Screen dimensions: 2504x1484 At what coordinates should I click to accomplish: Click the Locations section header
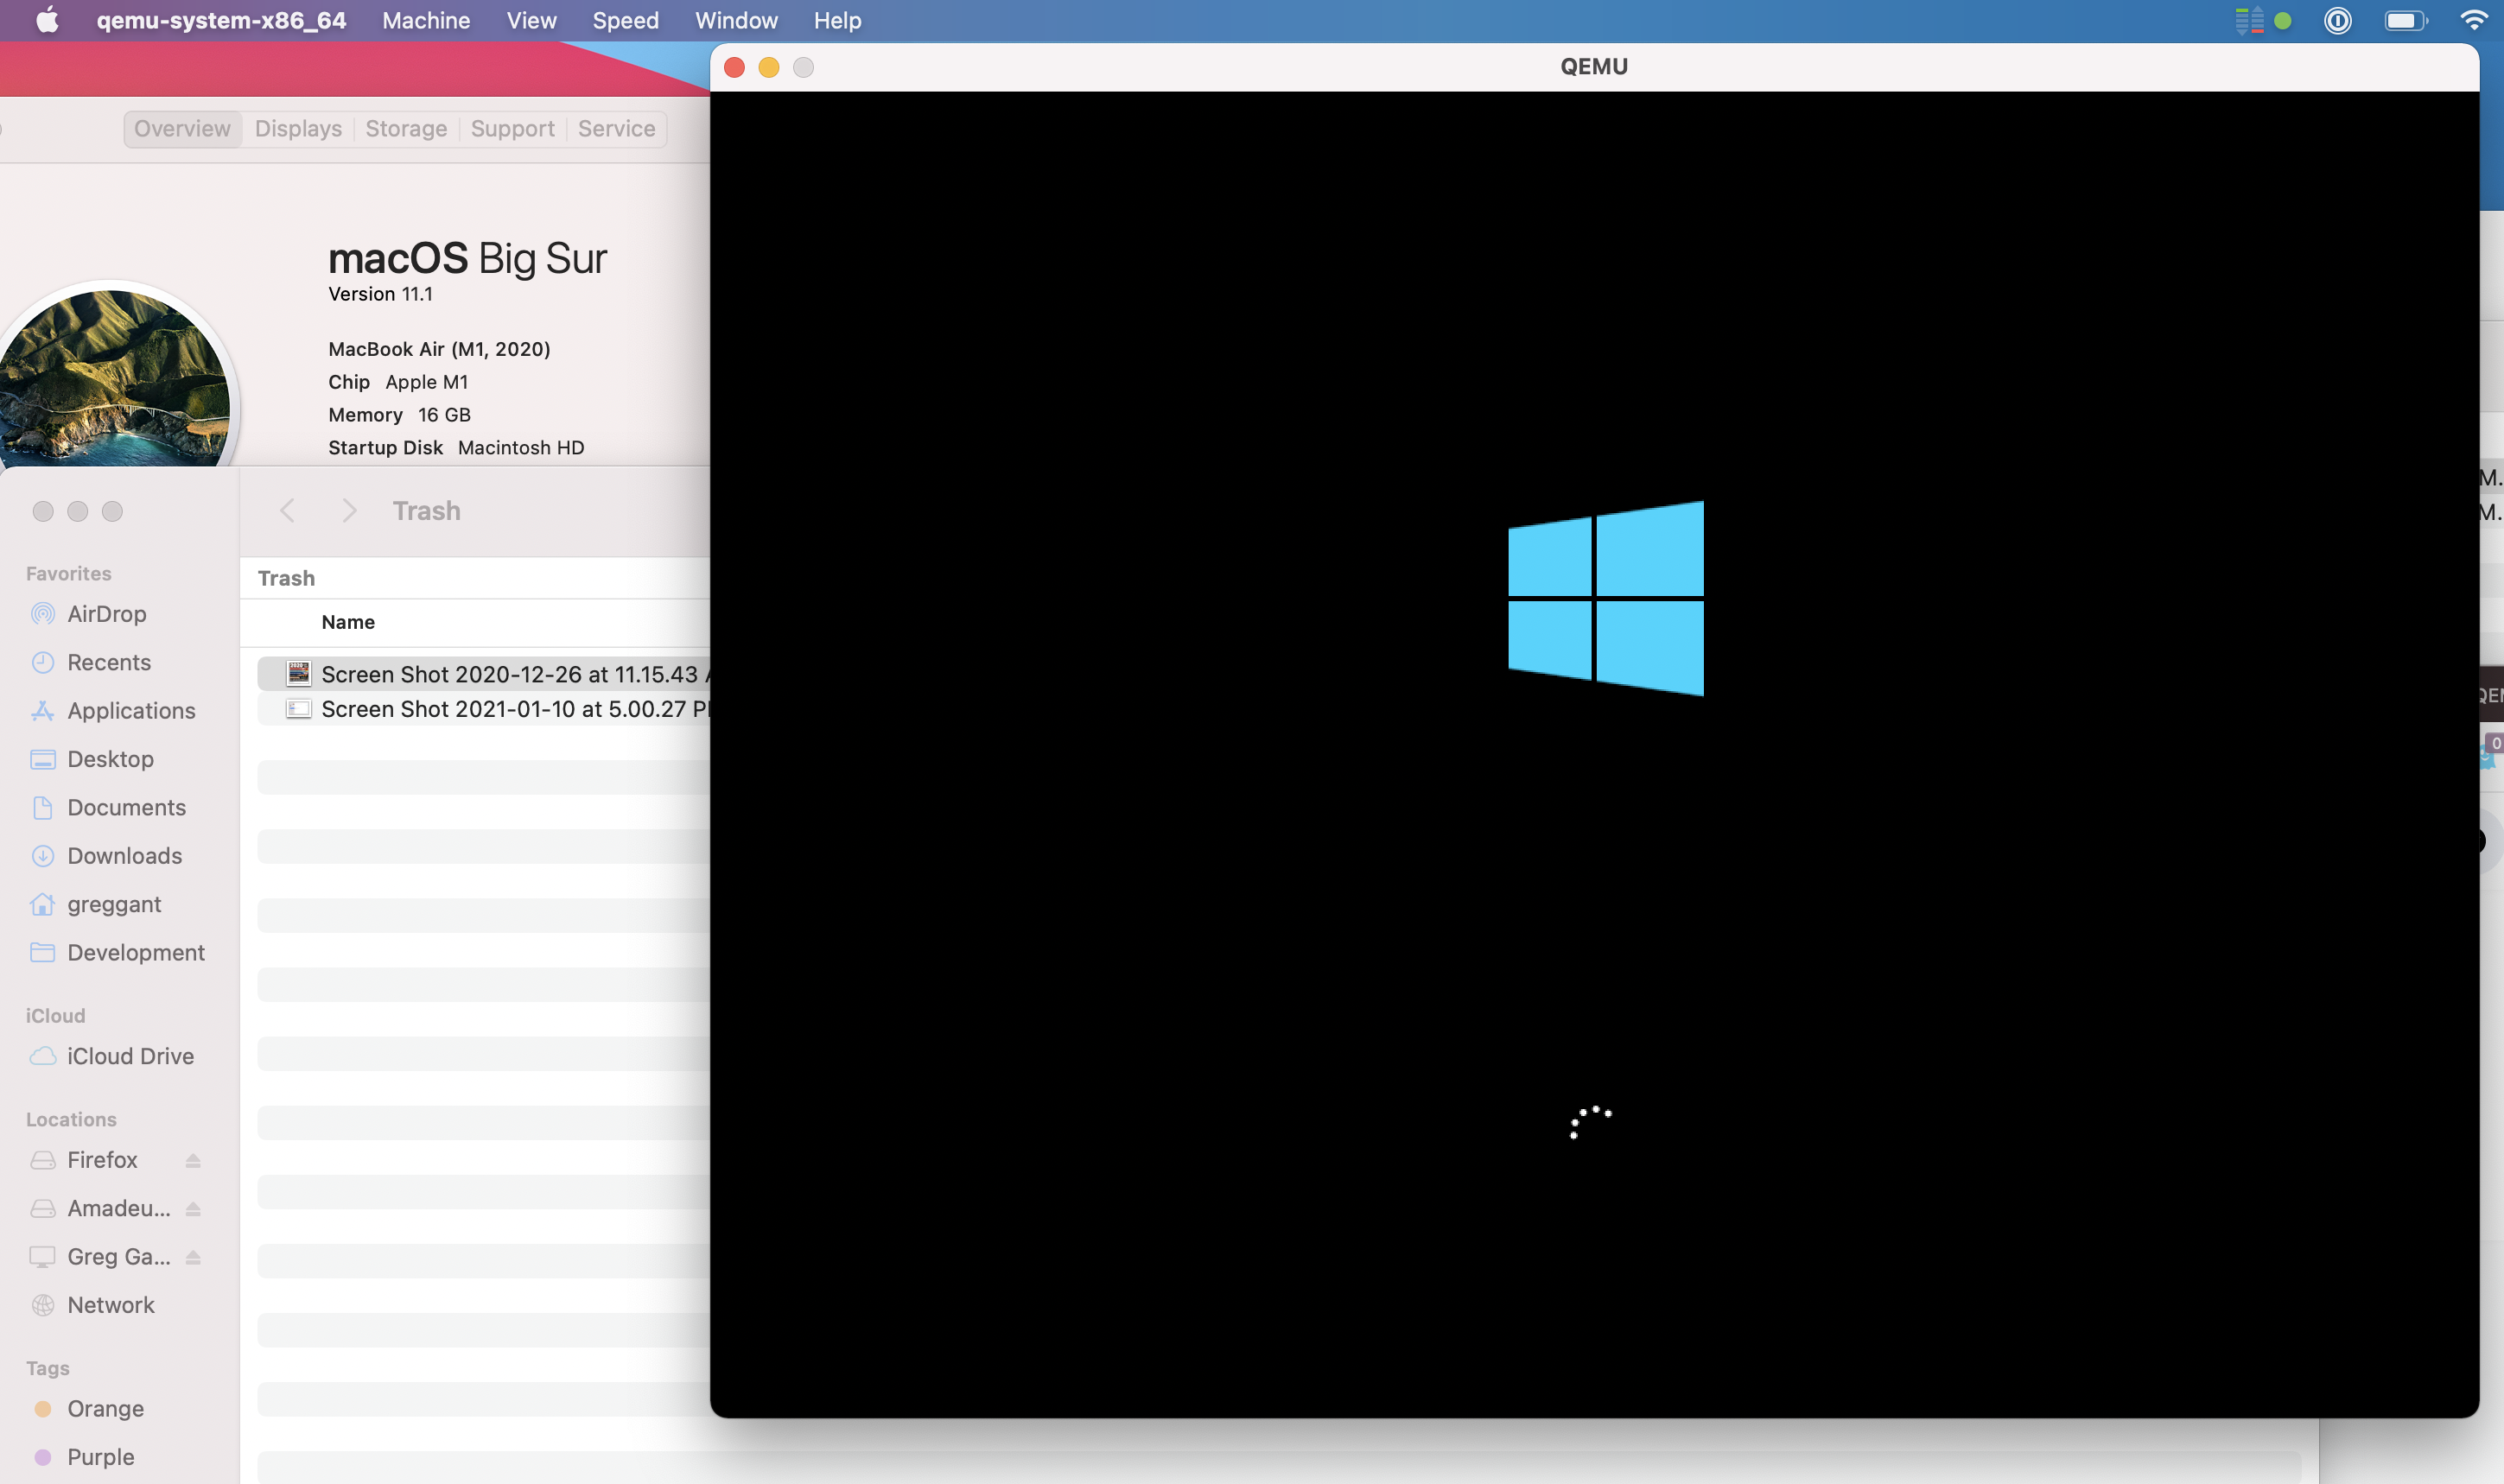point(71,1119)
